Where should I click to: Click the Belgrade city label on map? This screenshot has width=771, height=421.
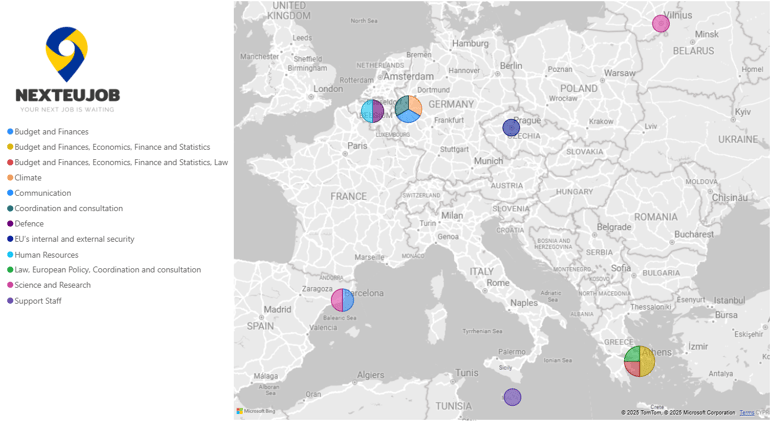pyautogui.click(x=614, y=227)
